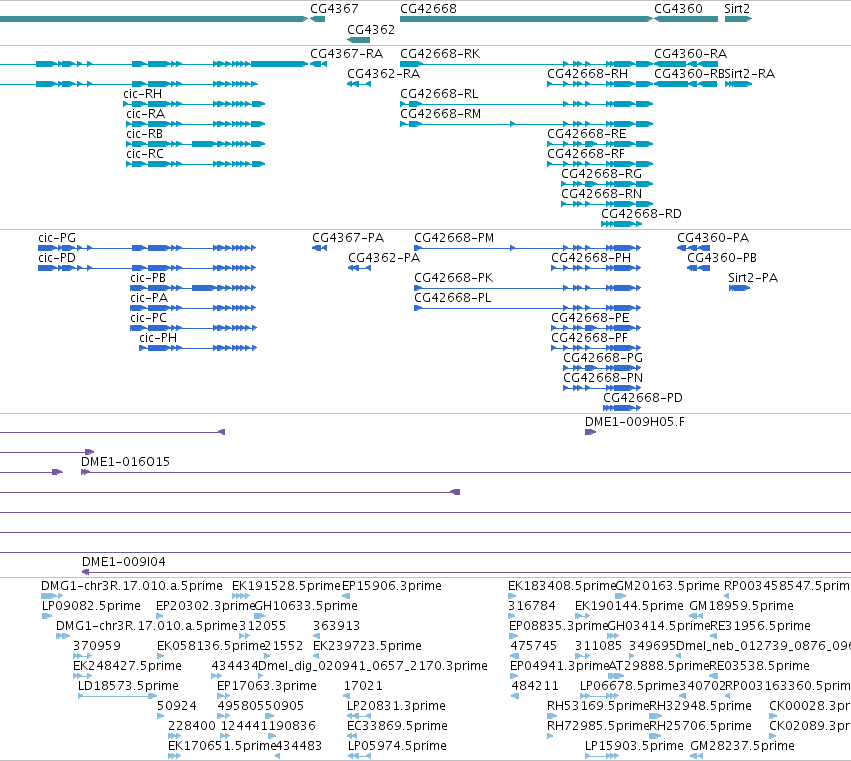Viewport: 851px width, 761px height.
Task: Click the LD18573.5prime EST label
Action: pos(128,686)
